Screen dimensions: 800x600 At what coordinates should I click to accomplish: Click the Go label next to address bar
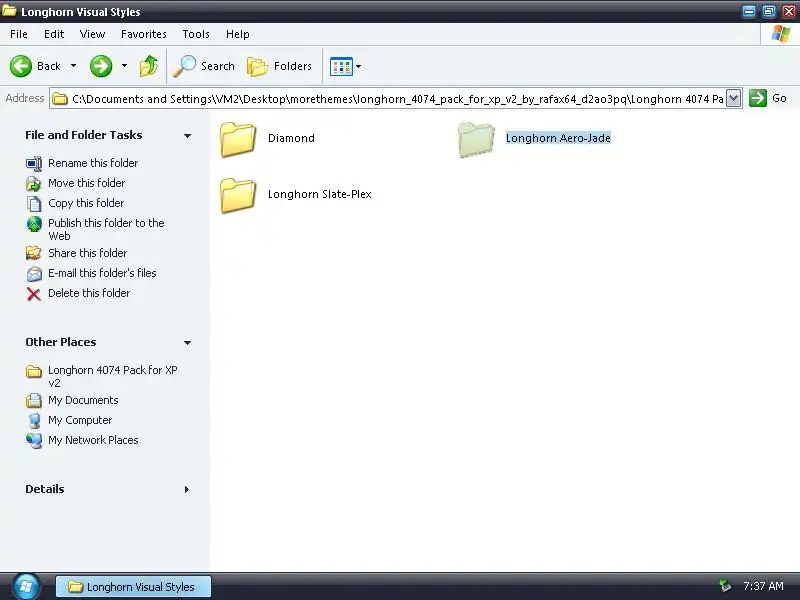click(779, 98)
